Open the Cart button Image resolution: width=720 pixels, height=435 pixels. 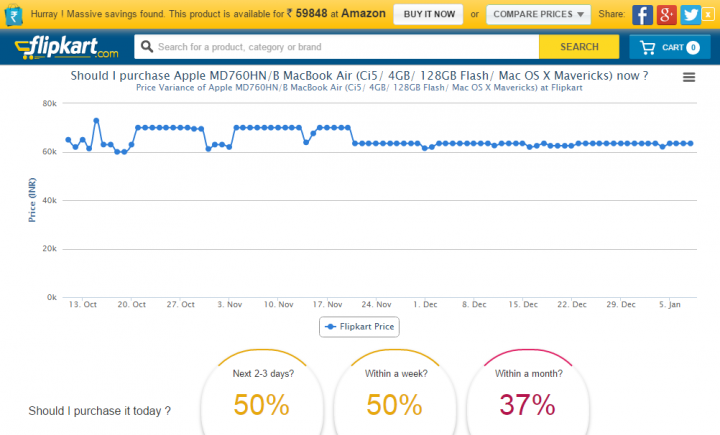pyautogui.click(x=669, y=47)
